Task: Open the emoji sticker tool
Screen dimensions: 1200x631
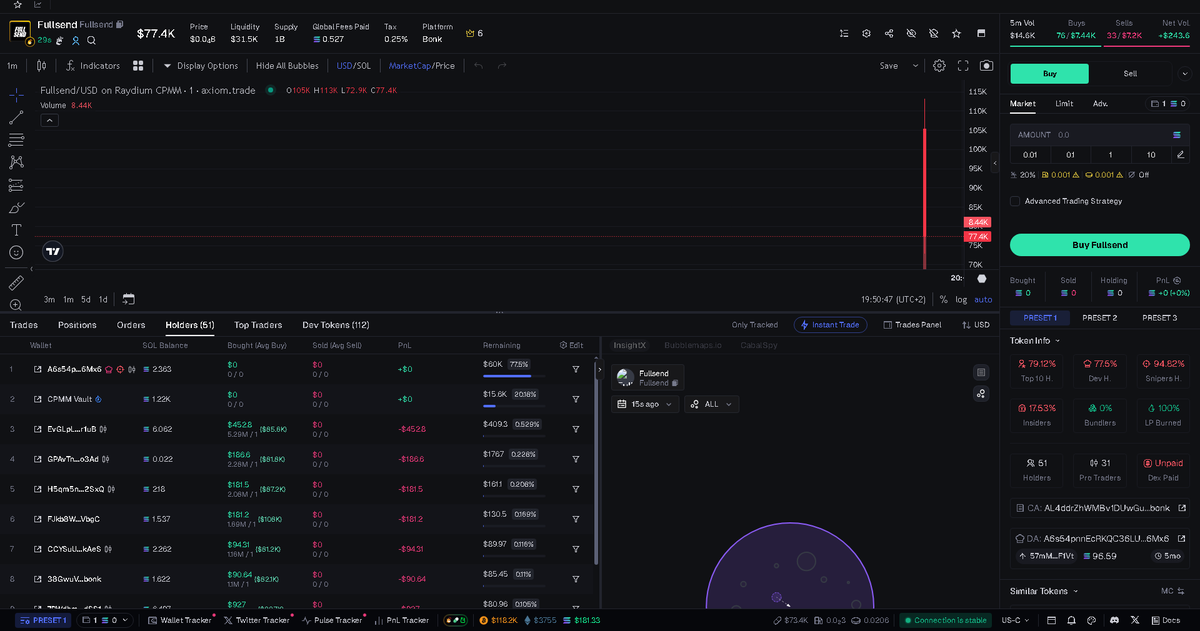Action: pyautogui.click(x=16, y=253)
